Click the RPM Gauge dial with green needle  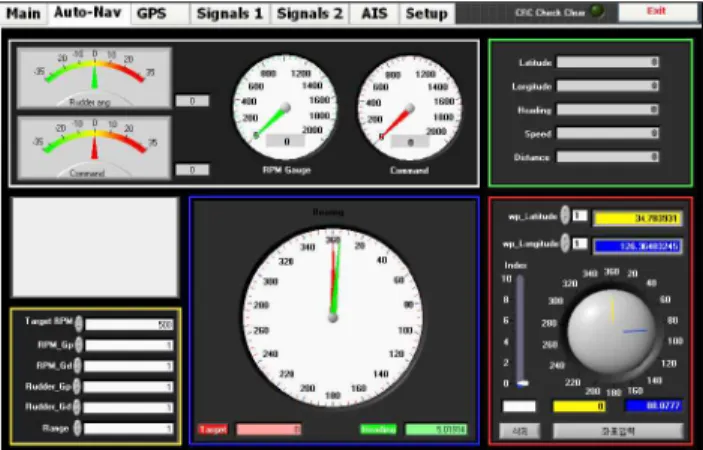pyautogui.click(x=284, y=108)
